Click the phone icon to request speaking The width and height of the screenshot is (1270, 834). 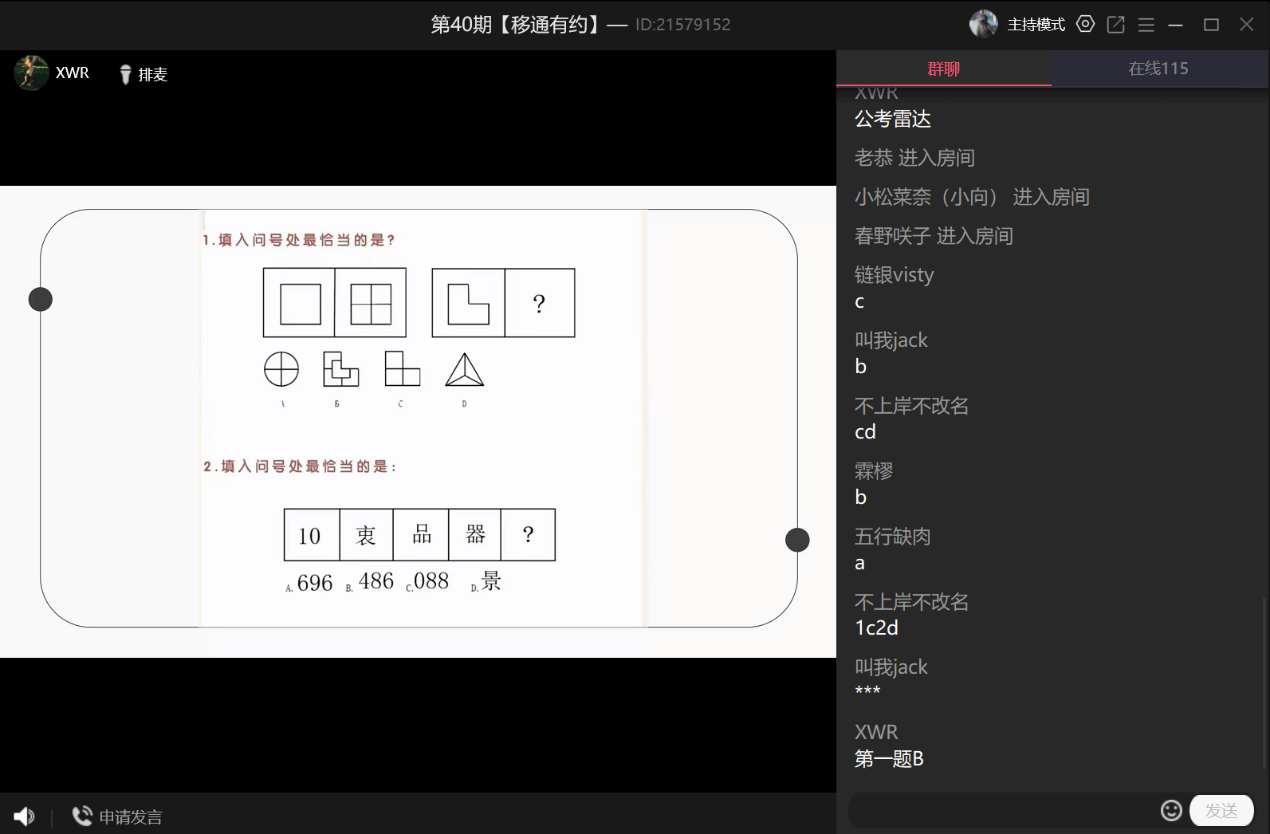point(82,816)
